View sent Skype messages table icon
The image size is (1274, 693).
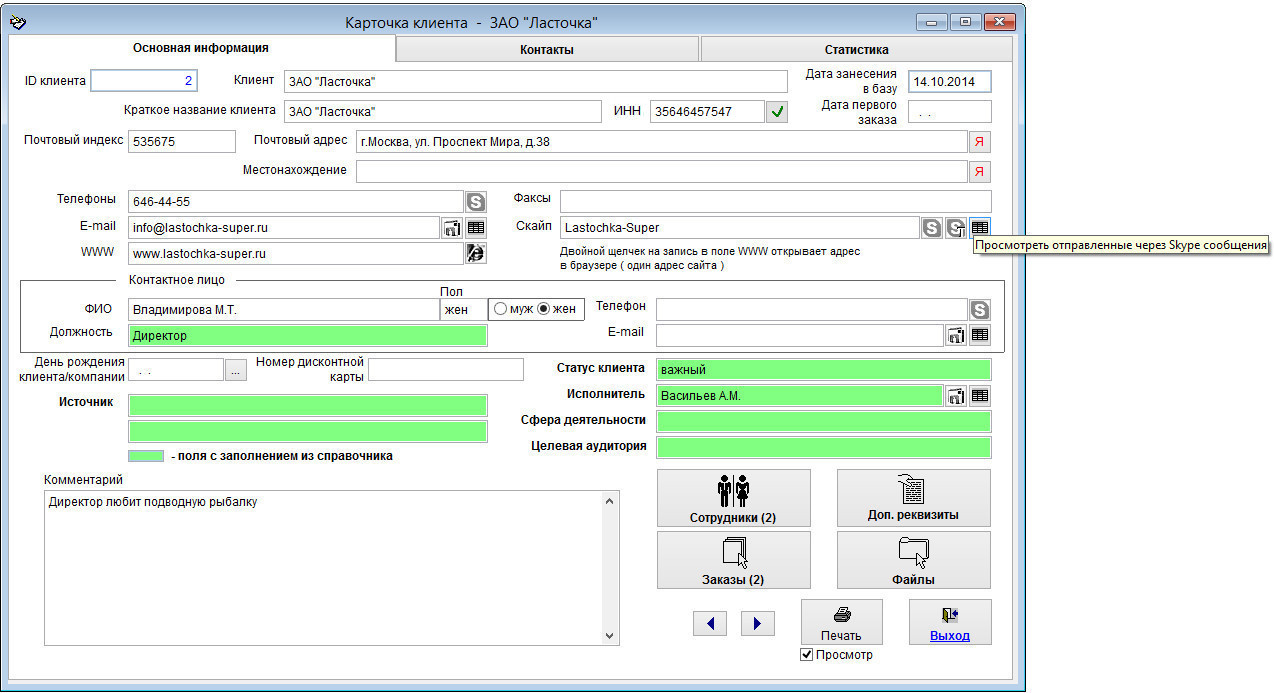[980, 228]
